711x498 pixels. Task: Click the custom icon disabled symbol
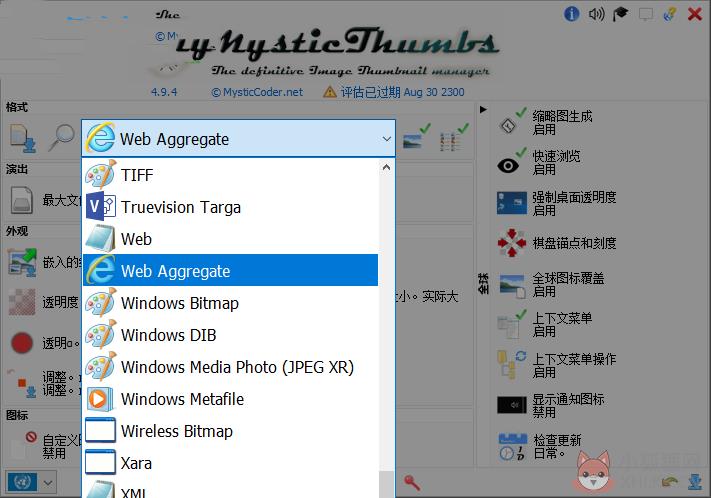(24, 445)
